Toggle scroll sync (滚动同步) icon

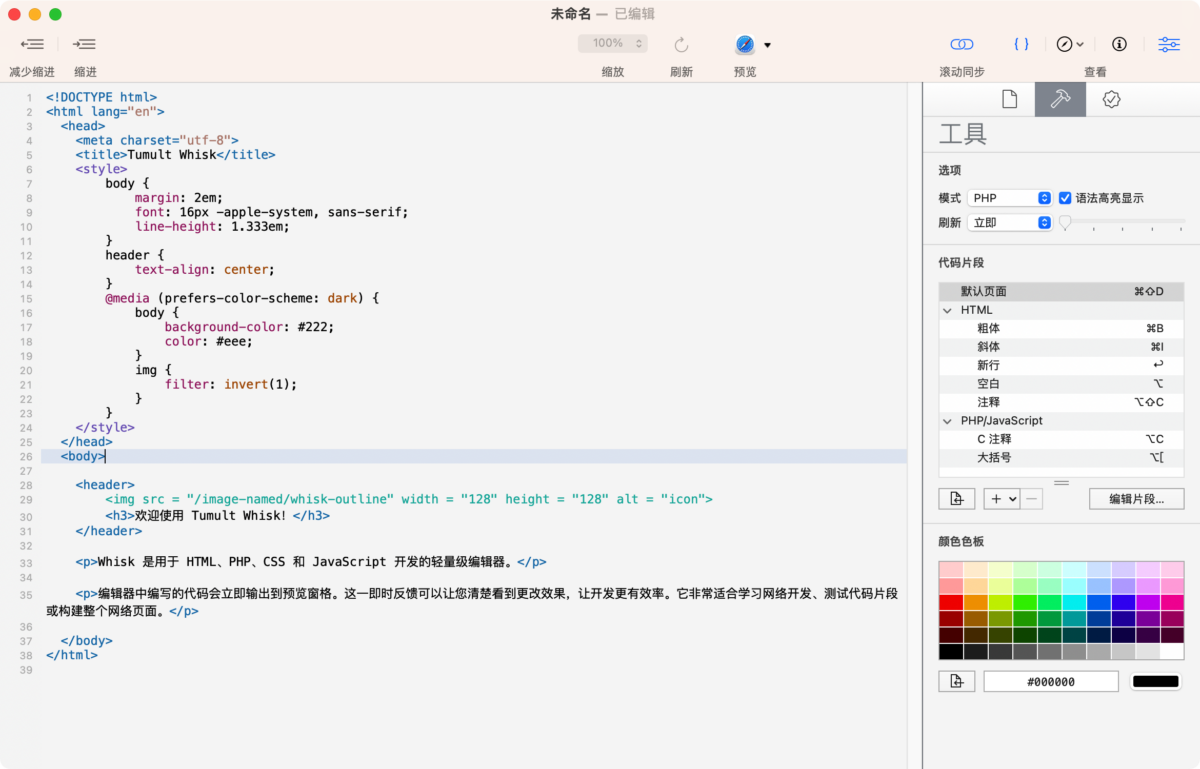(x=961, y=44)
